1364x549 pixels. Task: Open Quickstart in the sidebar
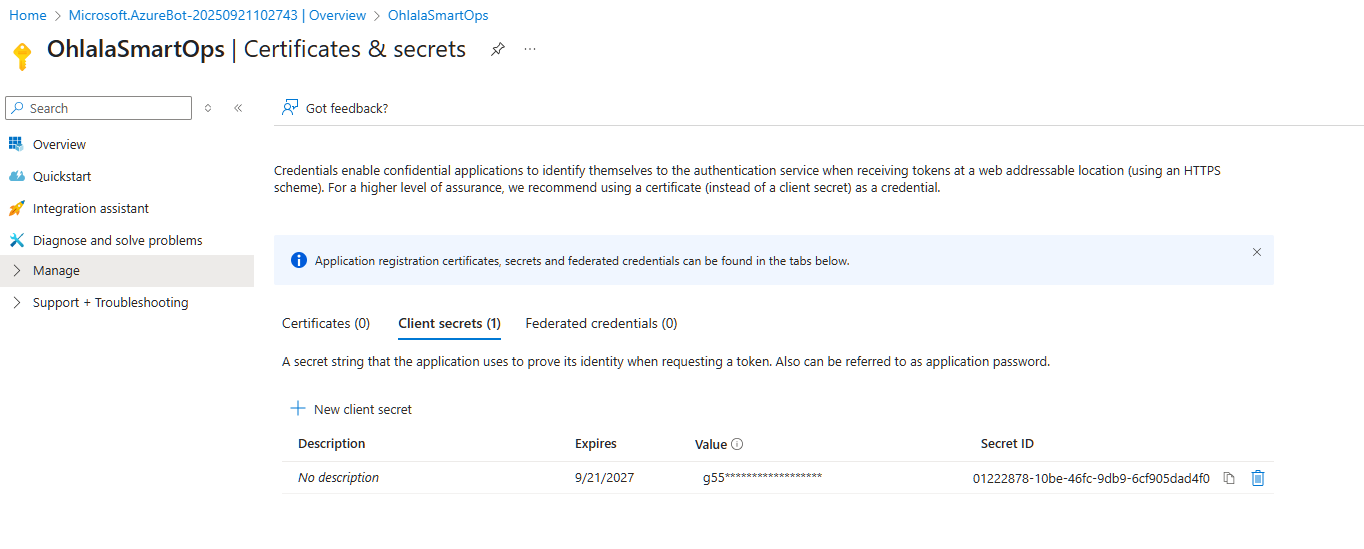point(62,177)
